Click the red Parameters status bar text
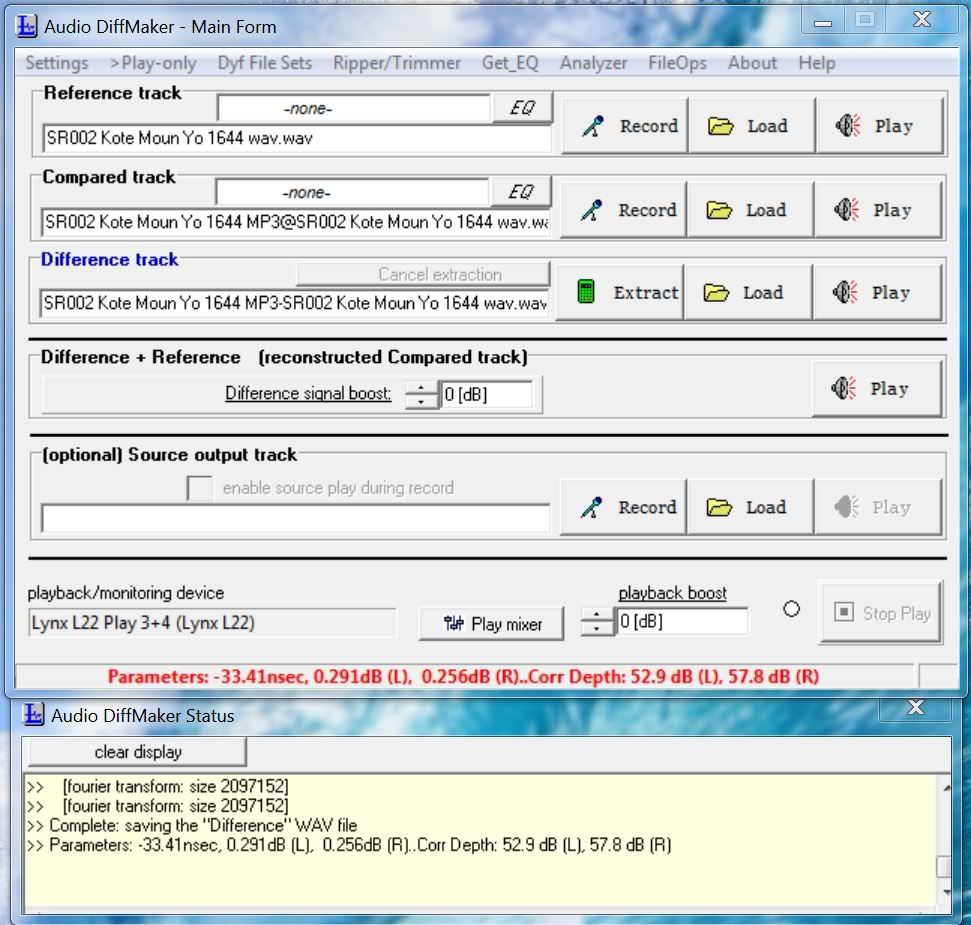The height and width of the screenshot is (925, 971). 463,676
